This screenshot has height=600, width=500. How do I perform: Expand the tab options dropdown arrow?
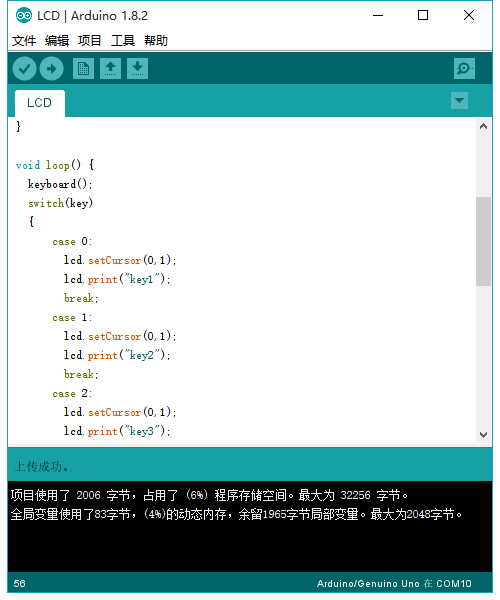(x=459, y=101)
